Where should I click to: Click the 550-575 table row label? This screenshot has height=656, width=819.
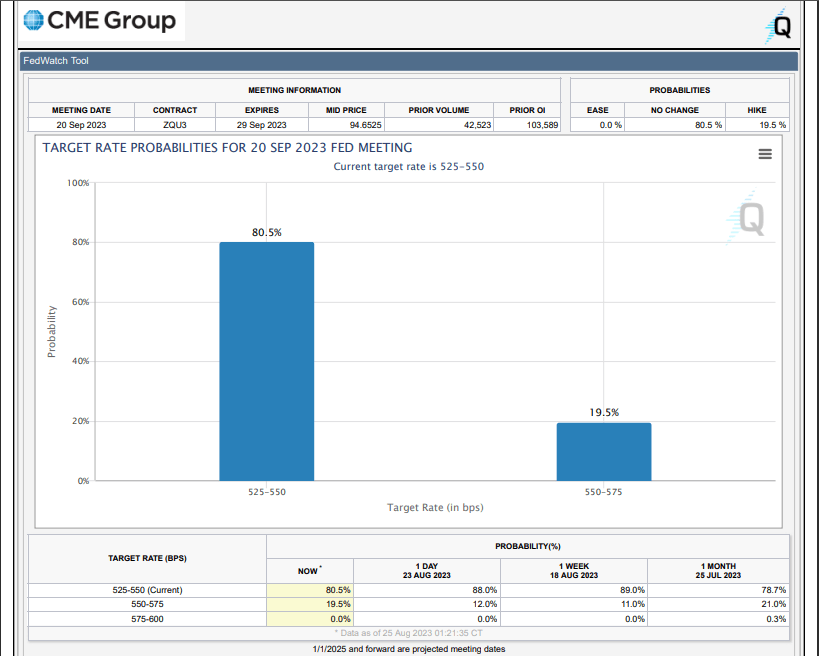coord(147,604)
